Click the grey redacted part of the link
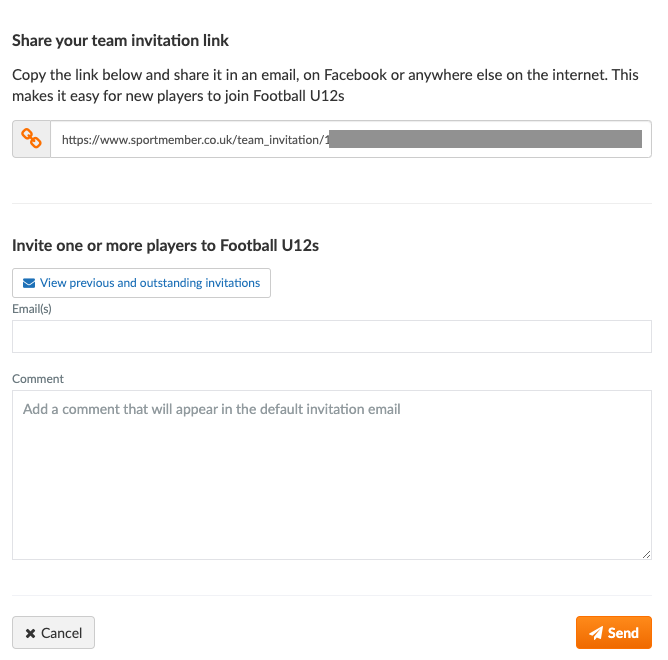 pyautogui.click(x=485, y=139)
